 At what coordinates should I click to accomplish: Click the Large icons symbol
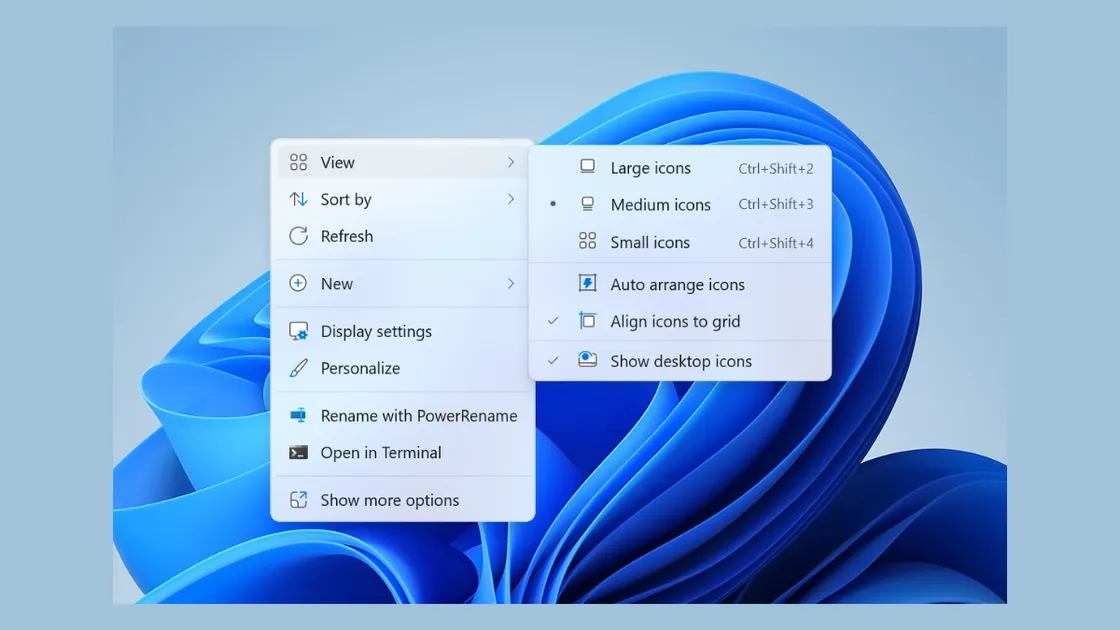coord(589,167)
